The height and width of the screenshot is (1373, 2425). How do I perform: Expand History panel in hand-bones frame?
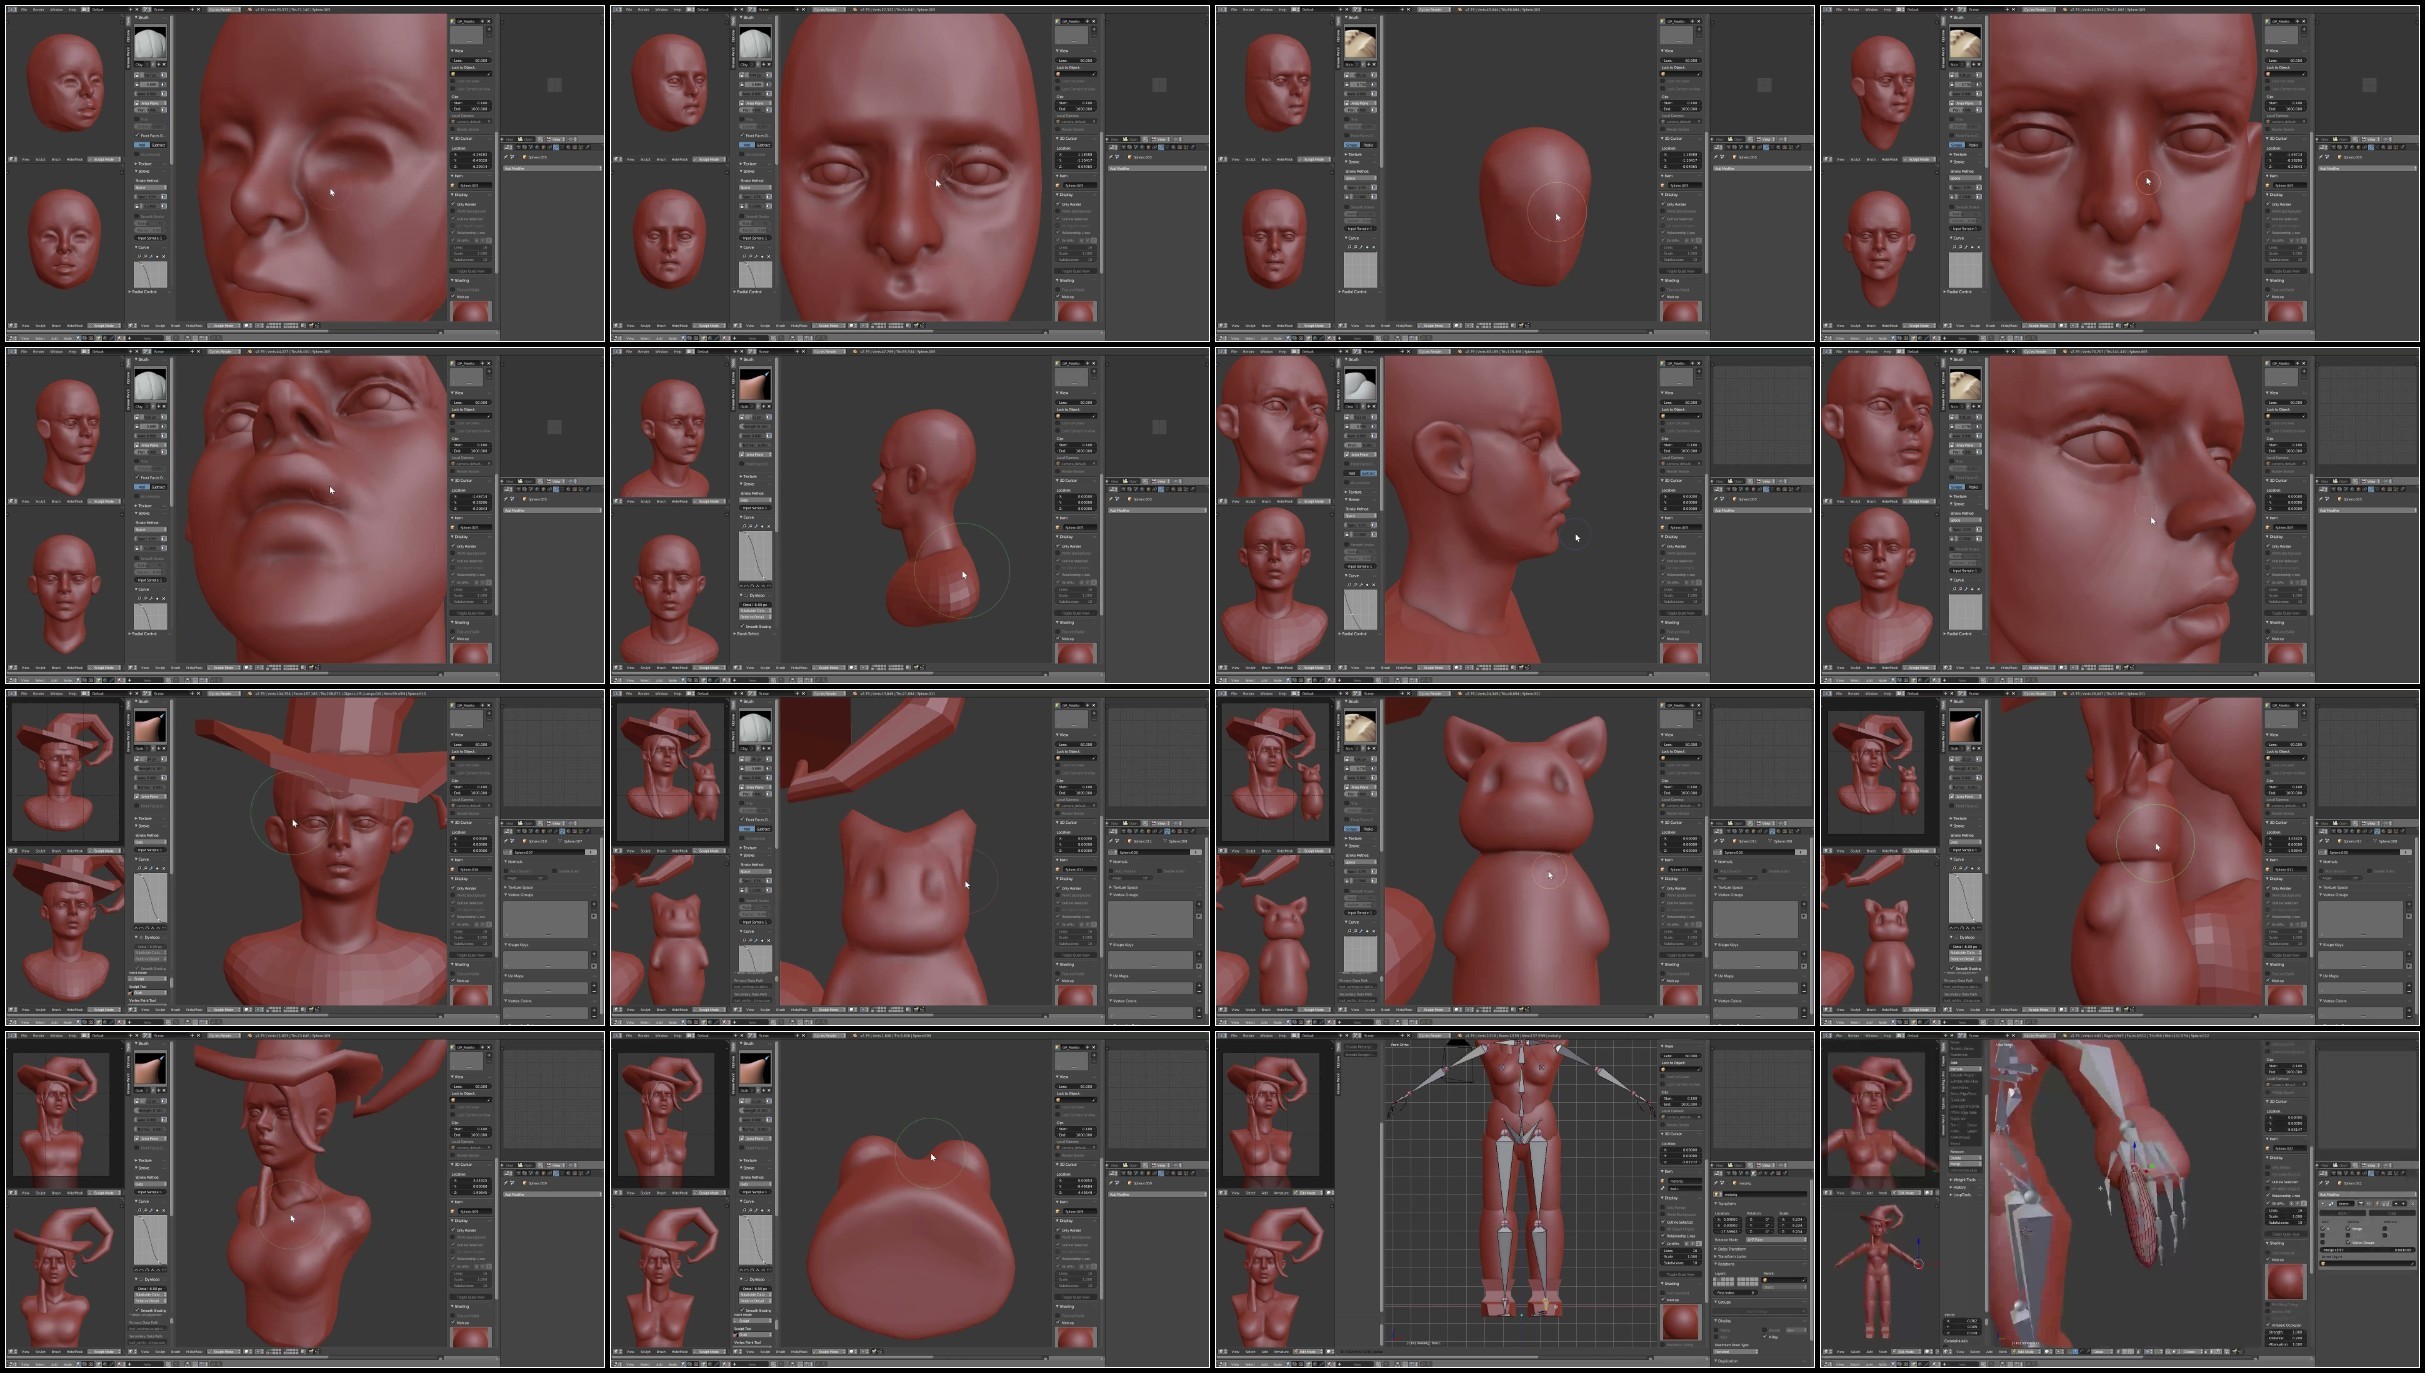point(1960,1187)
